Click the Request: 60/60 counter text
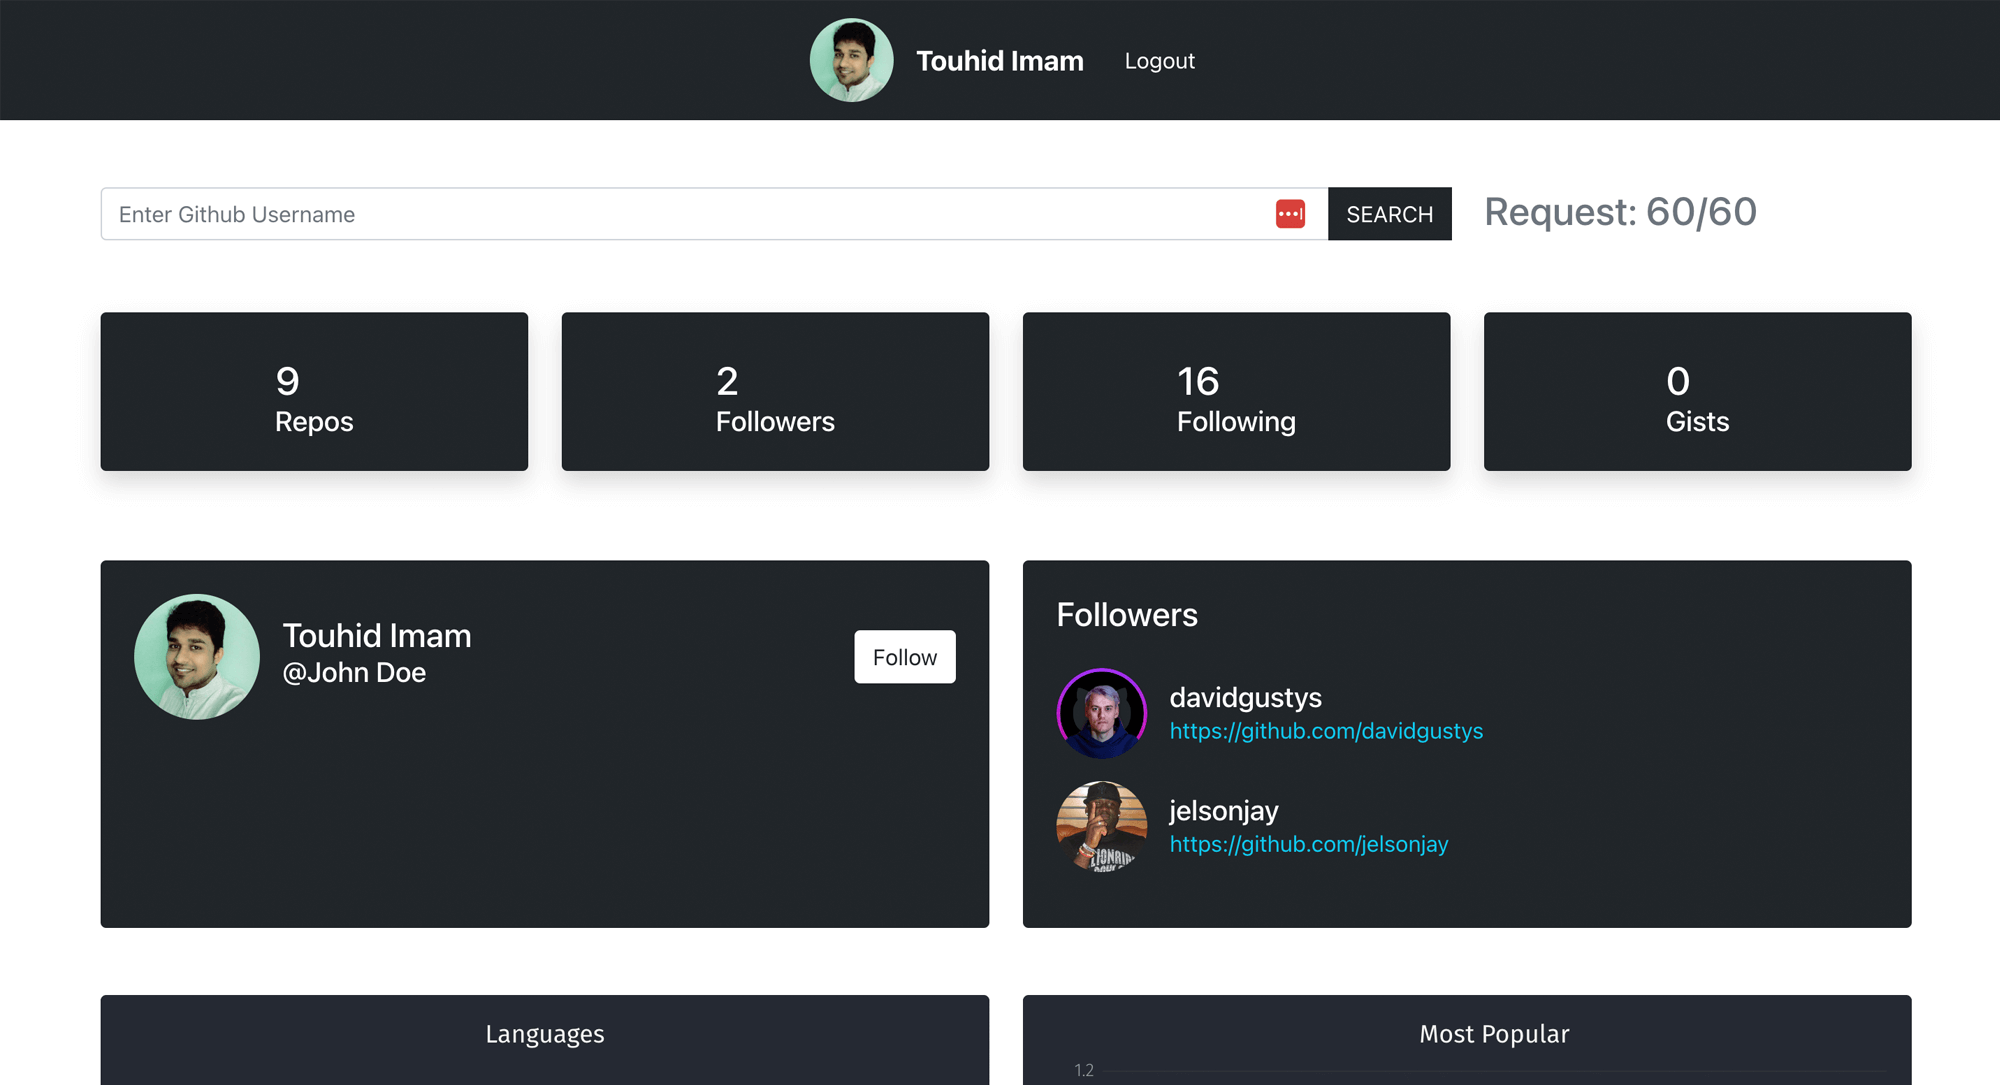The image size is (2000, 1085). point(1620,212)
